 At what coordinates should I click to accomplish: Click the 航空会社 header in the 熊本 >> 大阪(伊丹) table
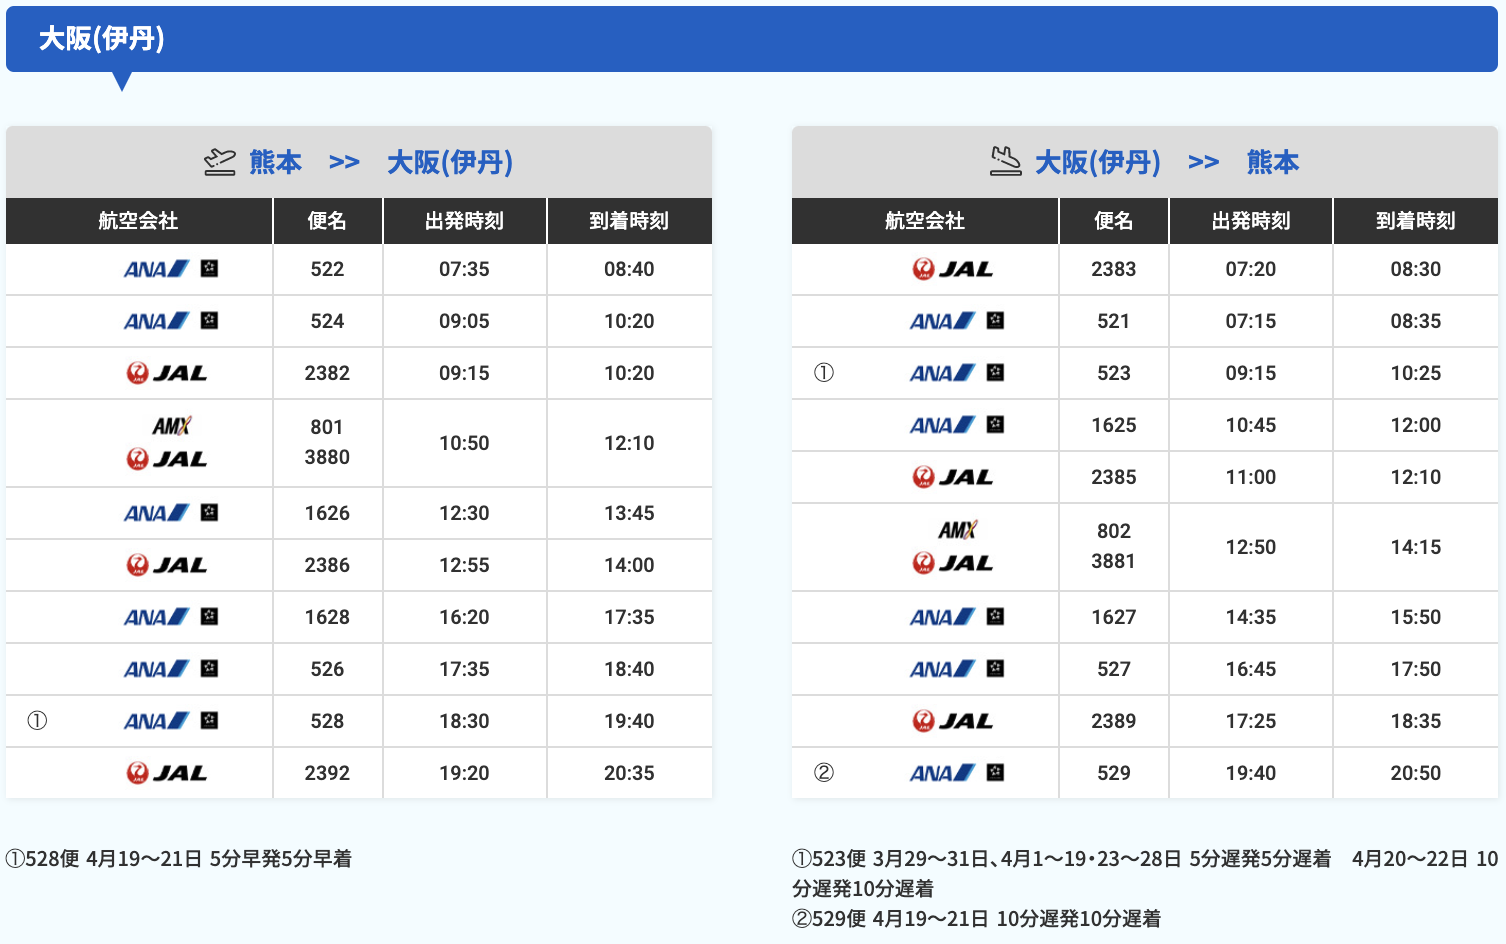(139, 221)
